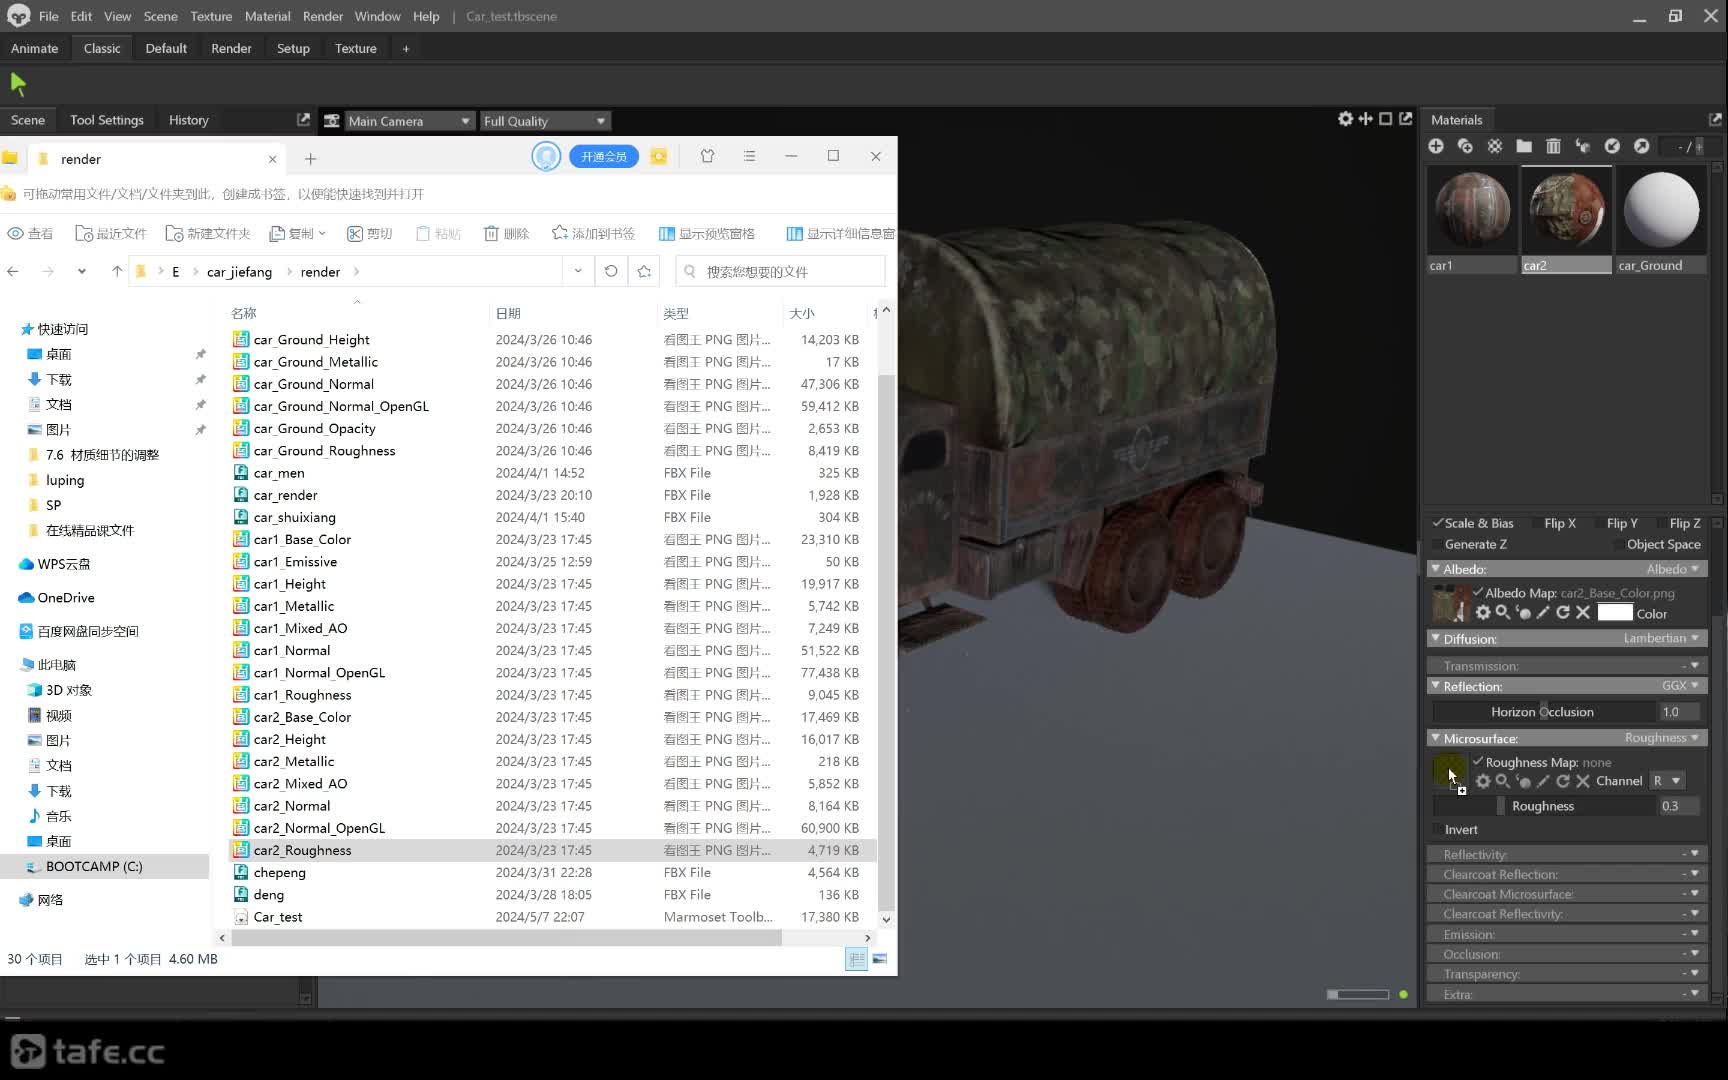Click Albedo Map magnifier search icon

1503,613
